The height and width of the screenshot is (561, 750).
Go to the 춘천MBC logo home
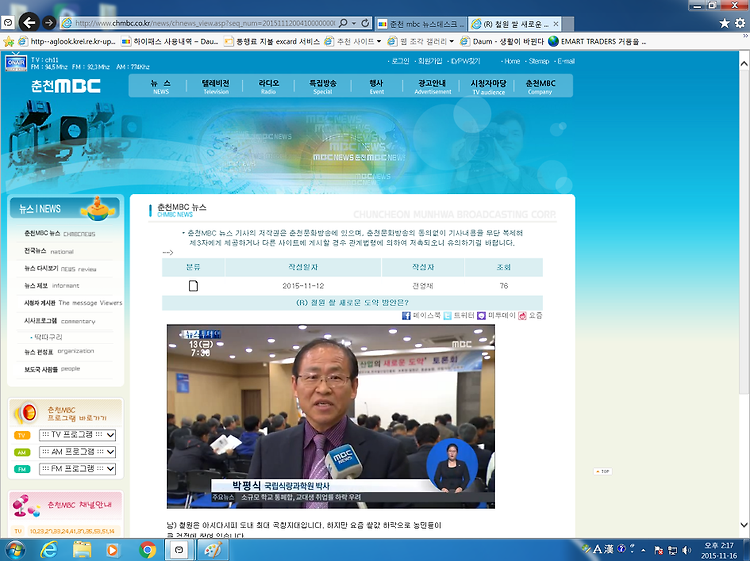click(x=66, y=86)
